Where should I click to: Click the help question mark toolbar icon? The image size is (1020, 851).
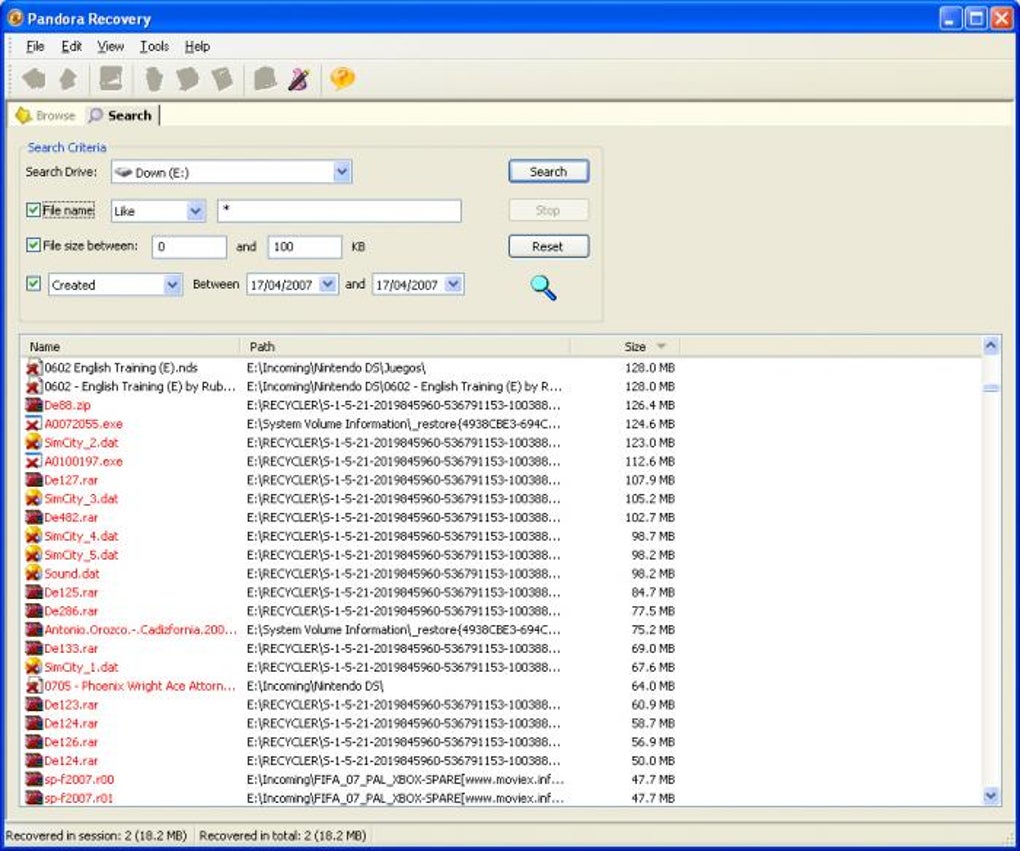(342, 79)
